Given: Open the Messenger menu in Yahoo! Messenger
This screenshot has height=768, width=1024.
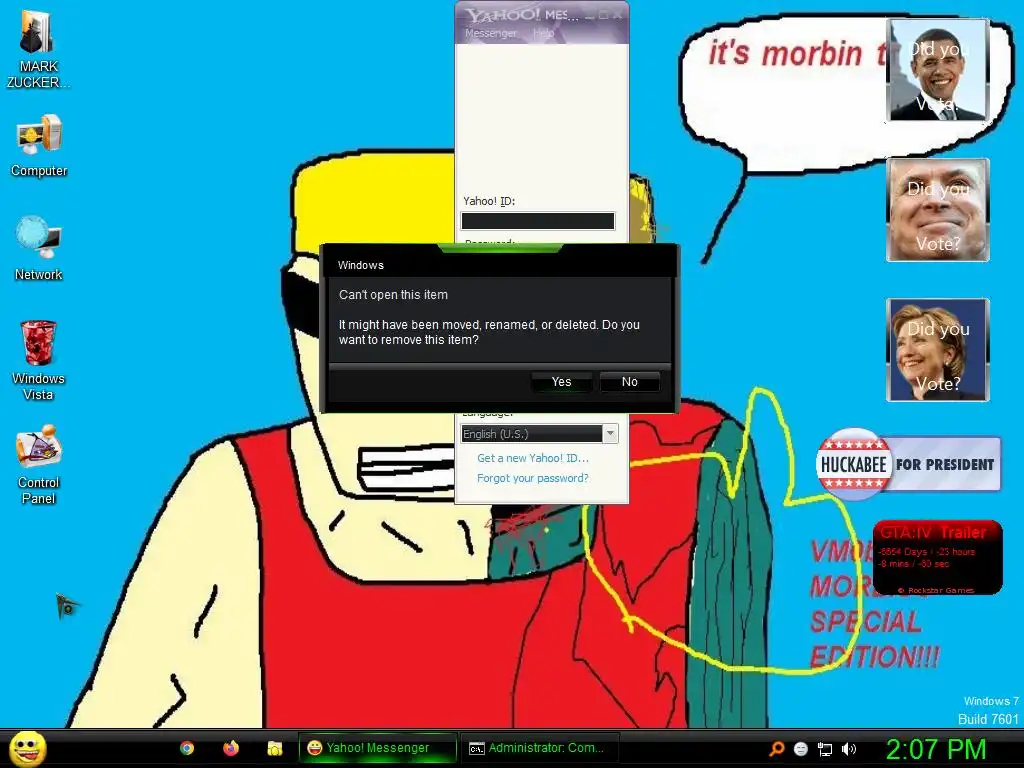Looking at the screenshot, I should click(490, 33).
